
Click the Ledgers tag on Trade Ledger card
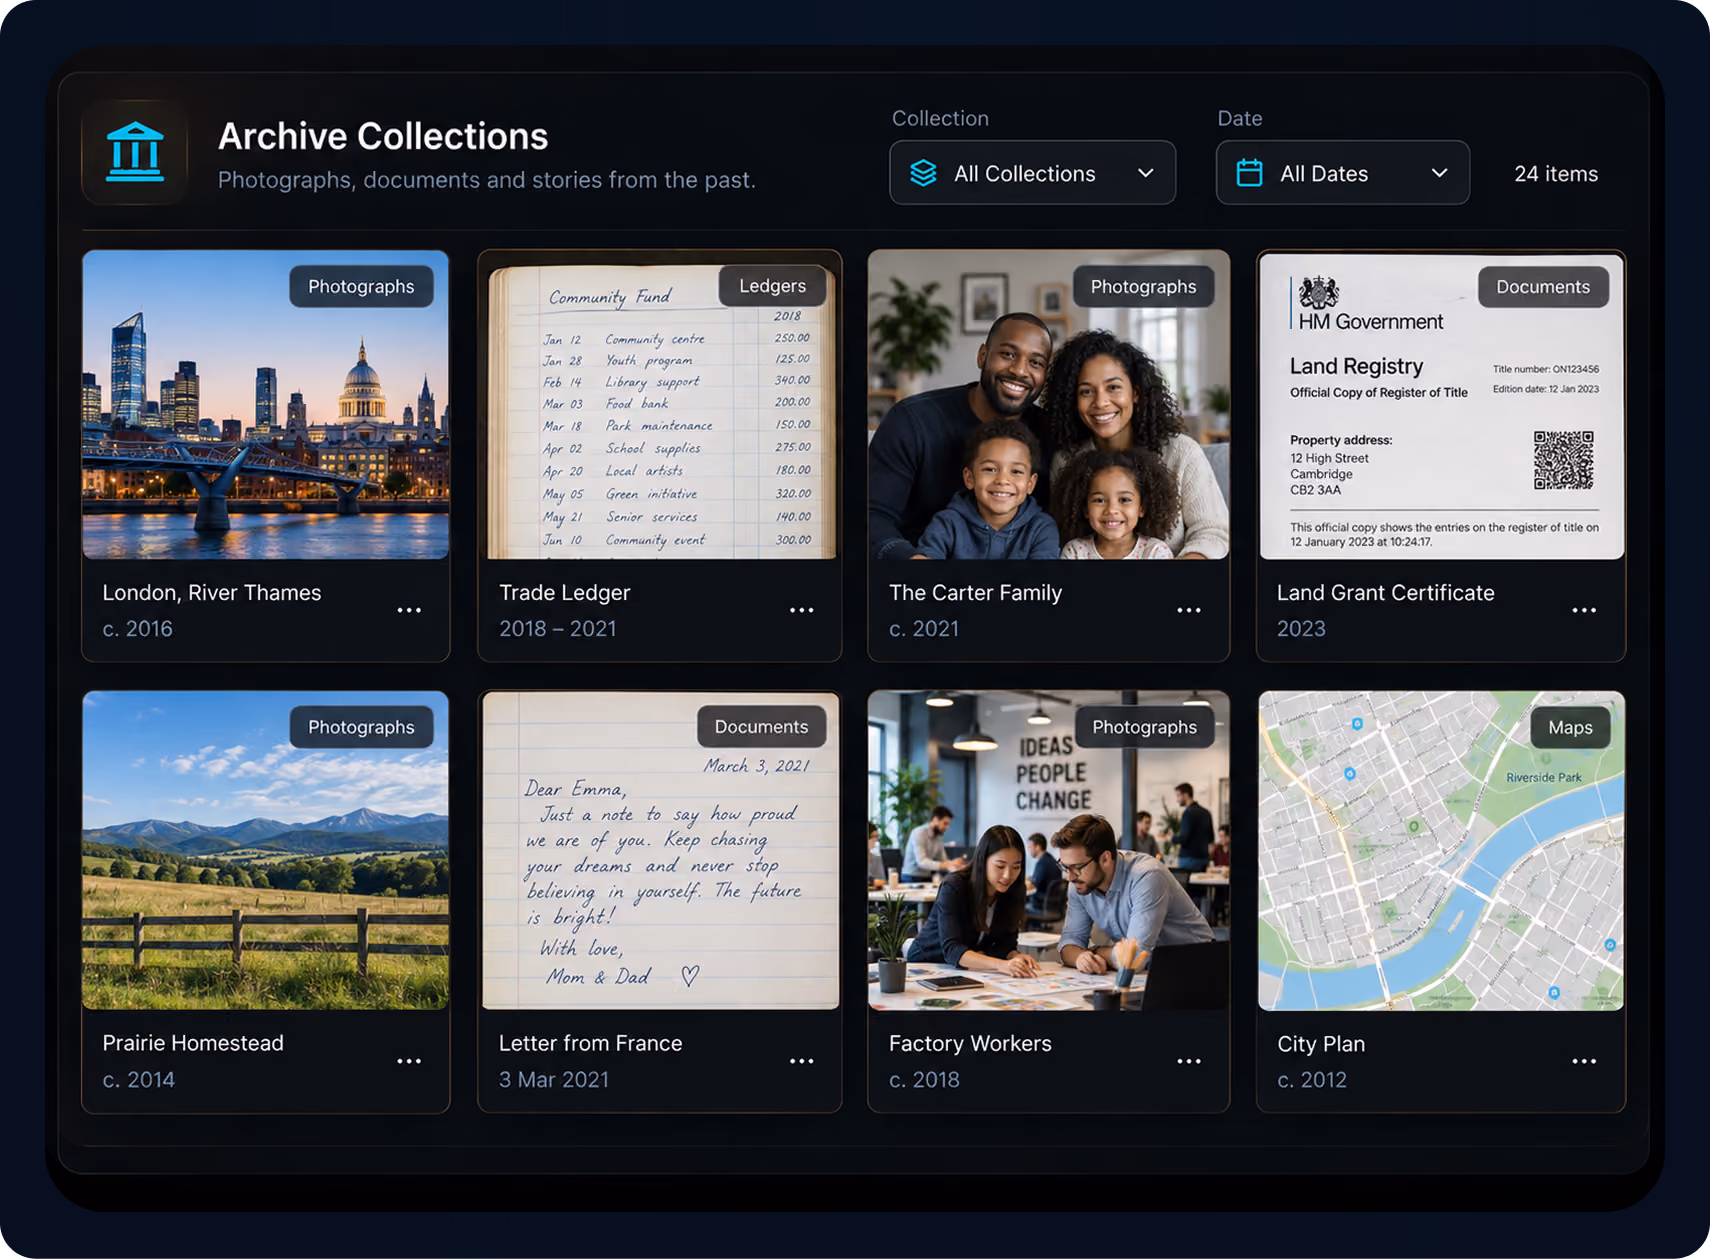[x=772, y=286]
